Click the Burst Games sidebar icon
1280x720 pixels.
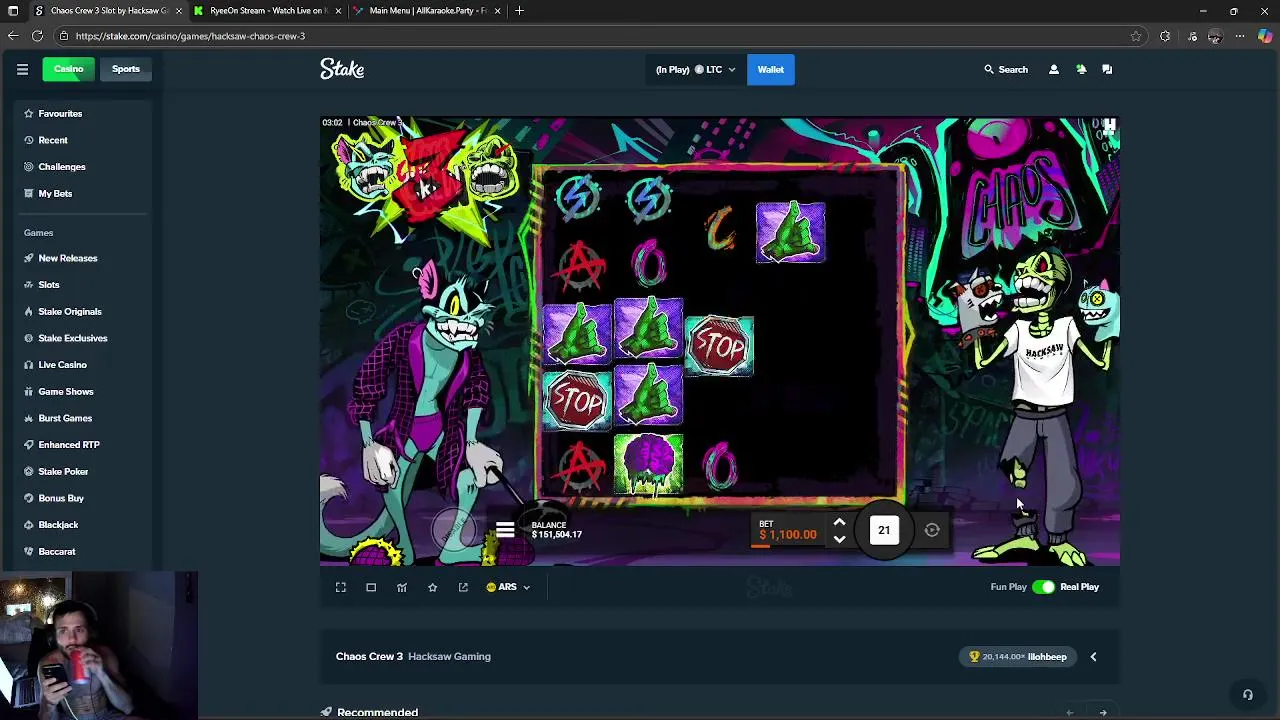pyautogui.click(x=29, y=418)
